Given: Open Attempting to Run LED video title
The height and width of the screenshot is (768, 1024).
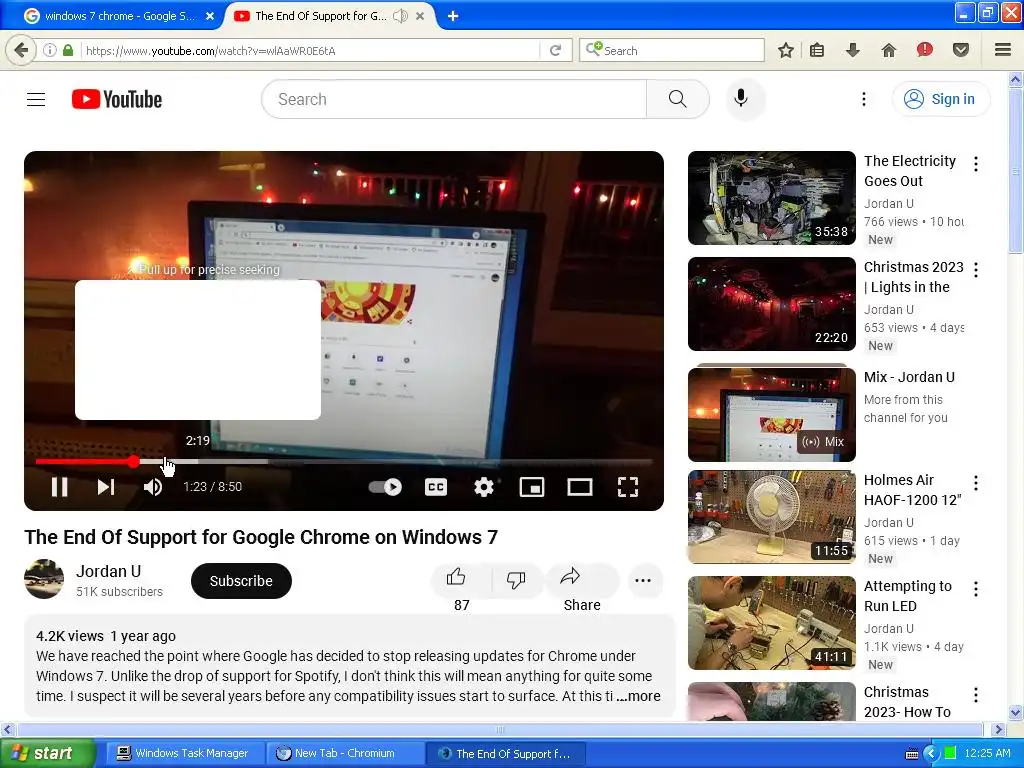Looking at the screenshot, I should tap(908, 596).
